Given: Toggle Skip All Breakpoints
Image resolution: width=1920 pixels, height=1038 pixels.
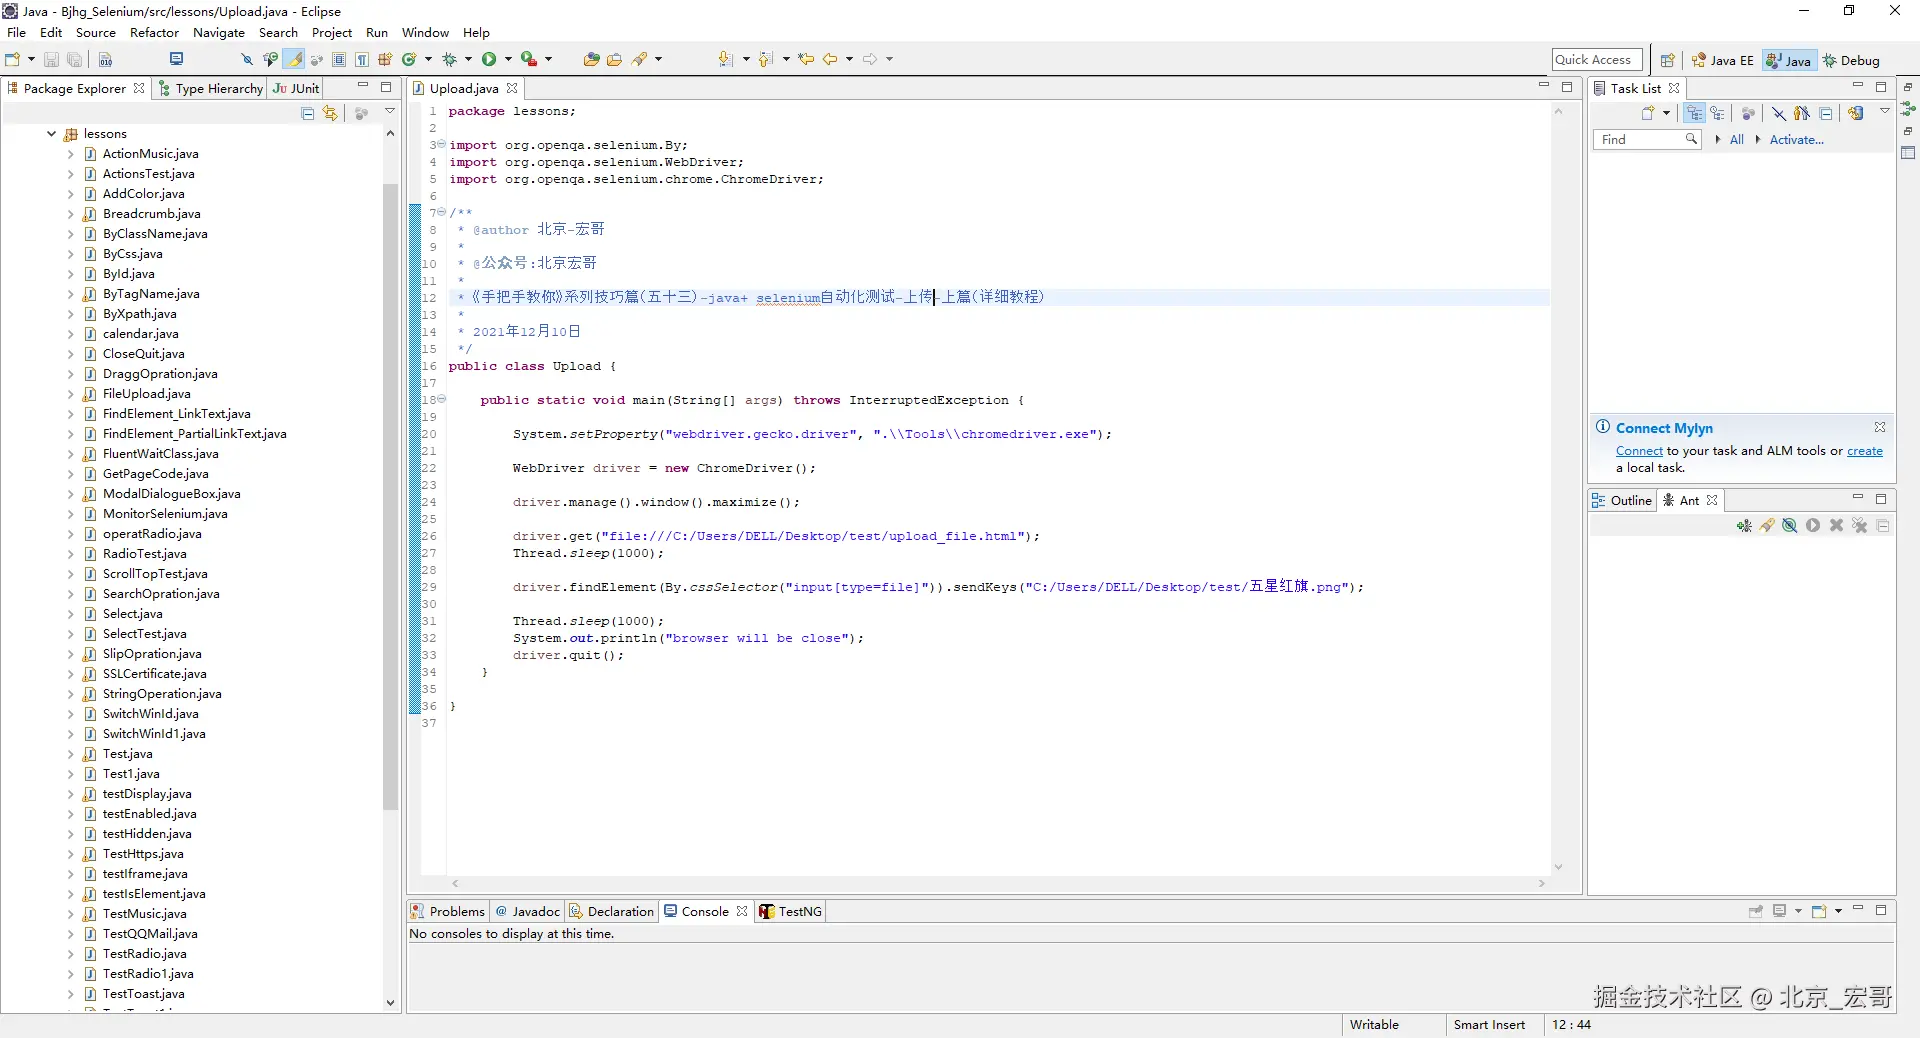Looking at the screenshot, I should pyautogui.click(x=247, y=60).
